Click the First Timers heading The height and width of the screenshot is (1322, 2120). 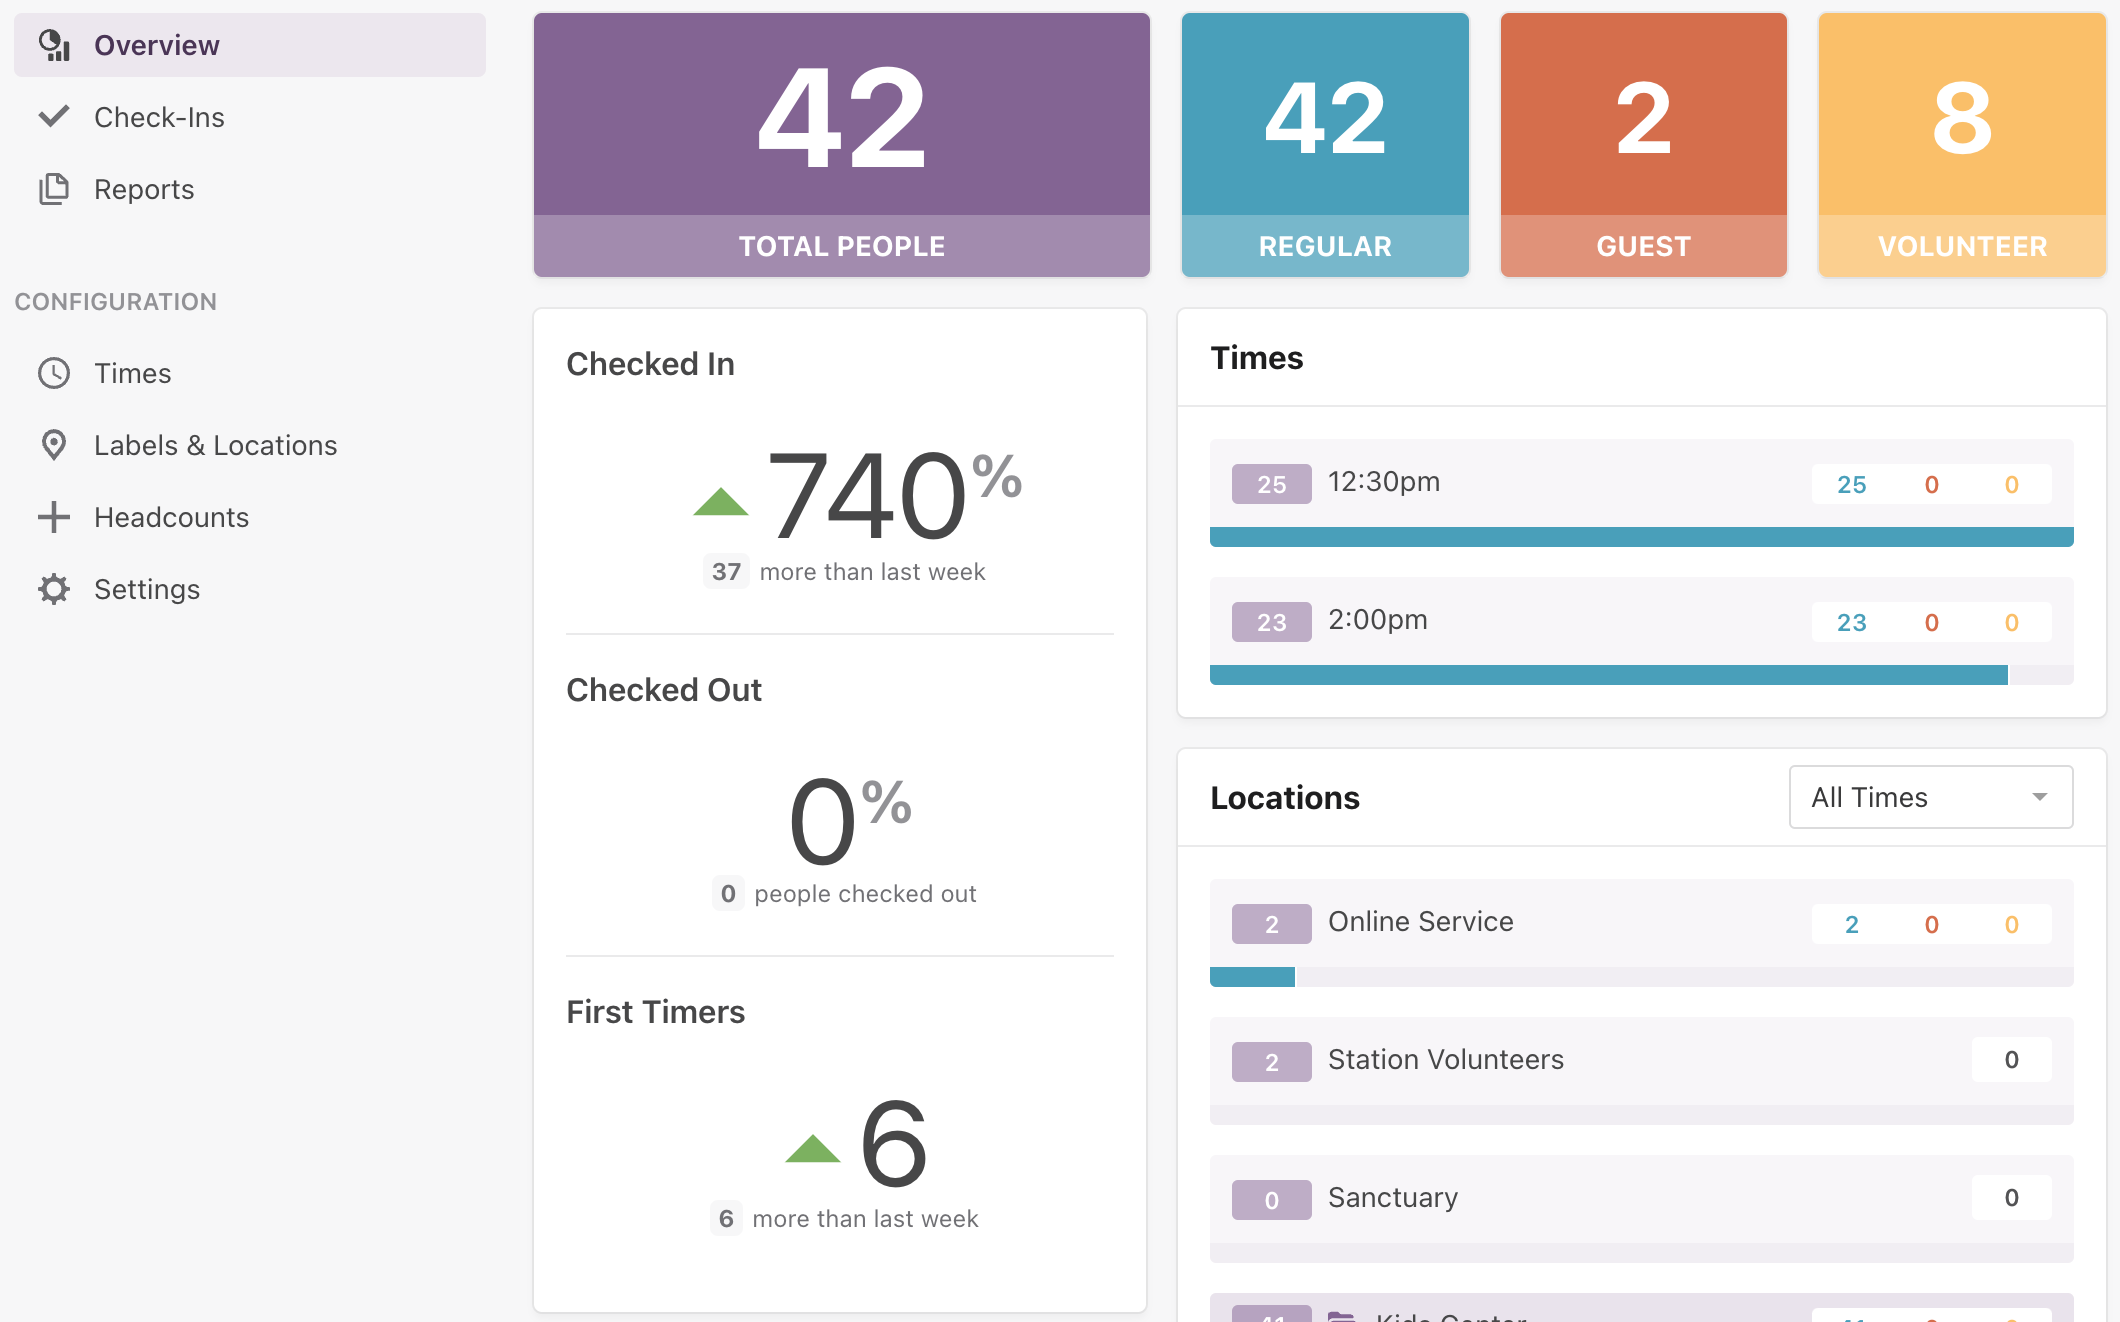[x=656, y=1012]
